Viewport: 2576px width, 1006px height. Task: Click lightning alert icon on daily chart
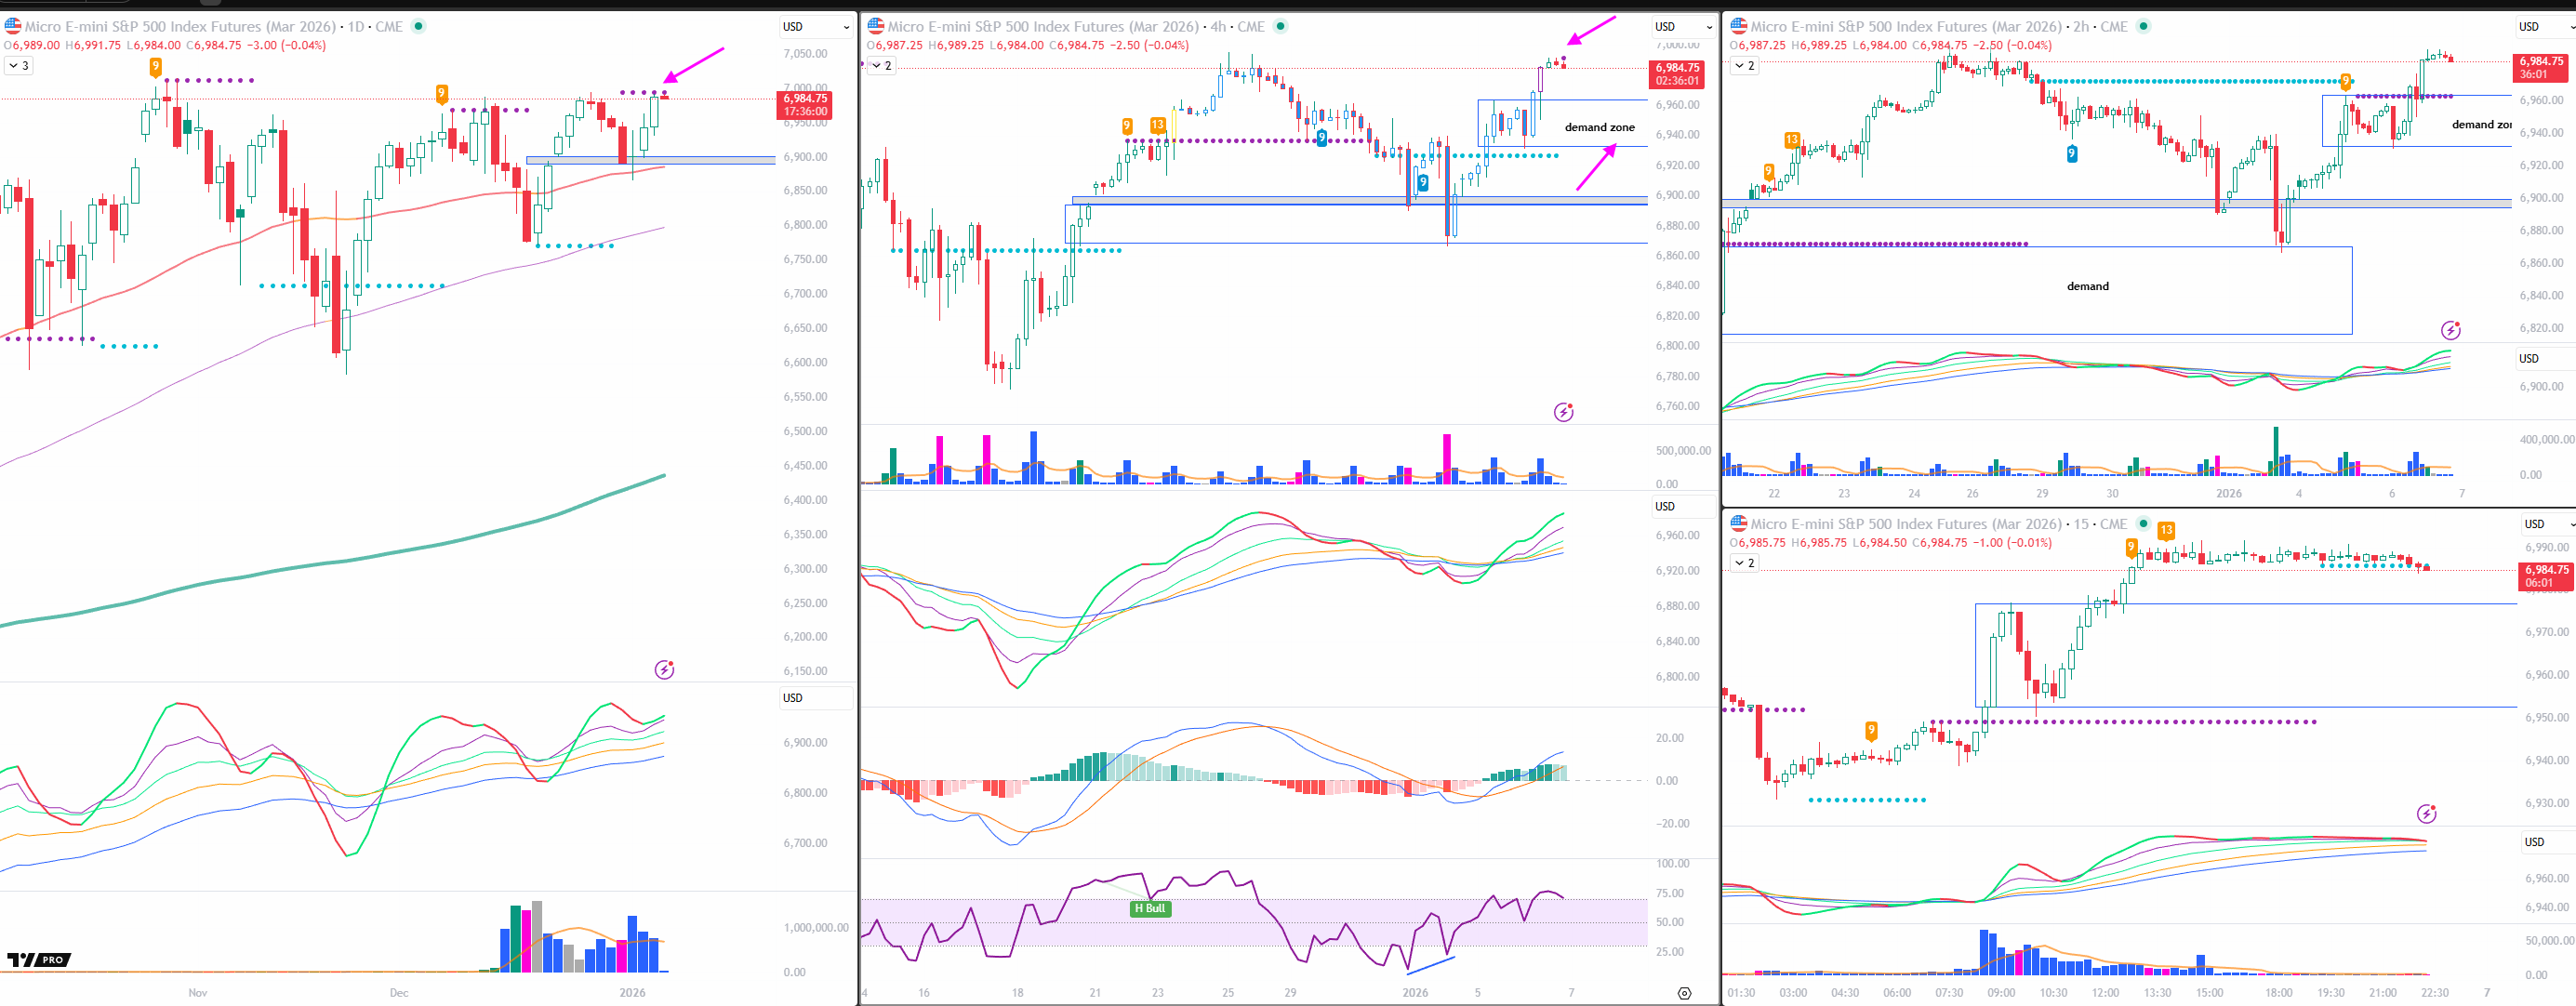click(x=664, y=670)
